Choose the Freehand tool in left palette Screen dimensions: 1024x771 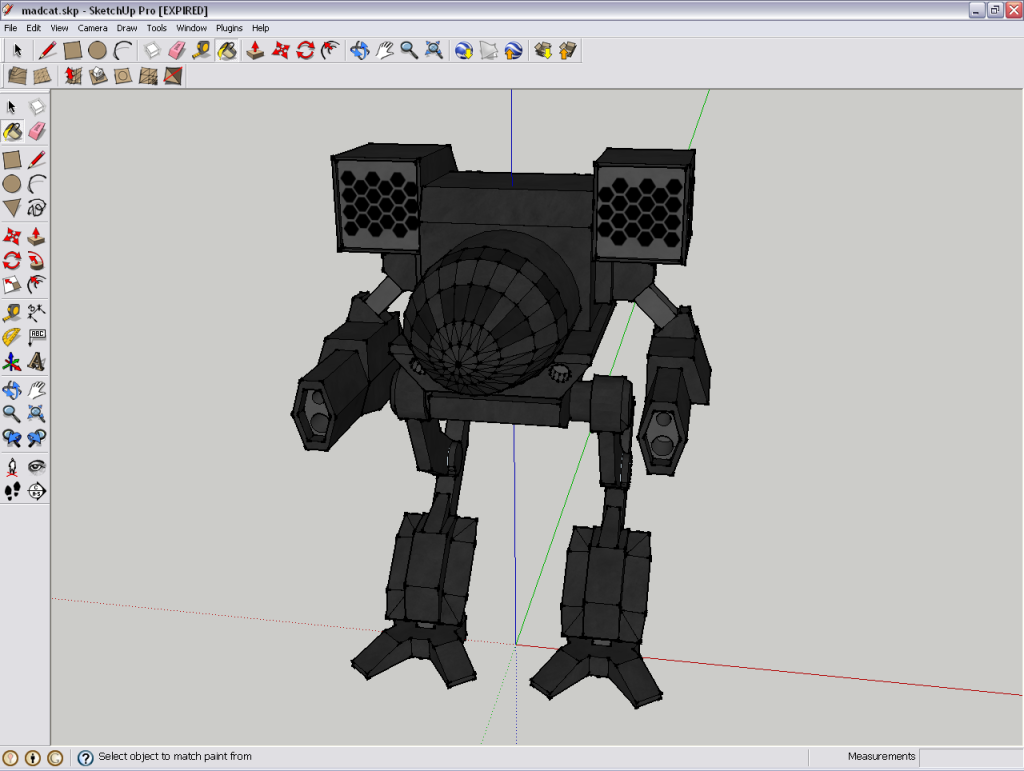pyautogui.click(x=37, y=208)
